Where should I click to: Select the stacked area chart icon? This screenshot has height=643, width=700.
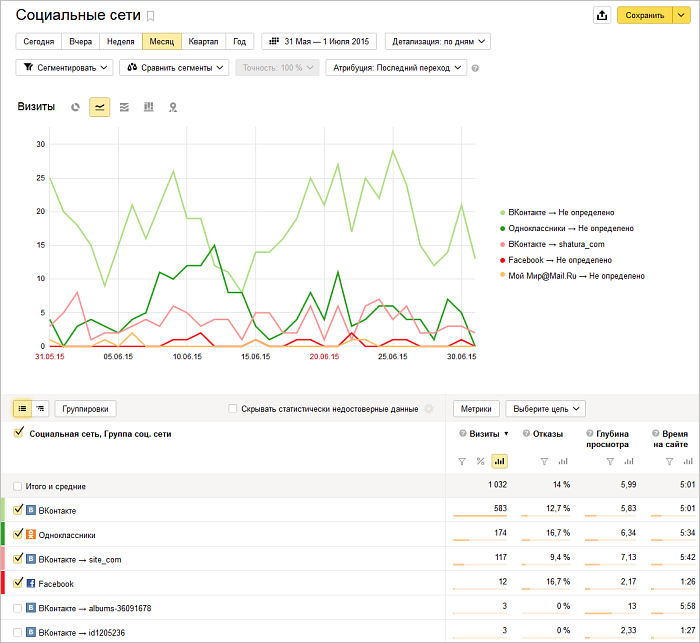(124, 107)
